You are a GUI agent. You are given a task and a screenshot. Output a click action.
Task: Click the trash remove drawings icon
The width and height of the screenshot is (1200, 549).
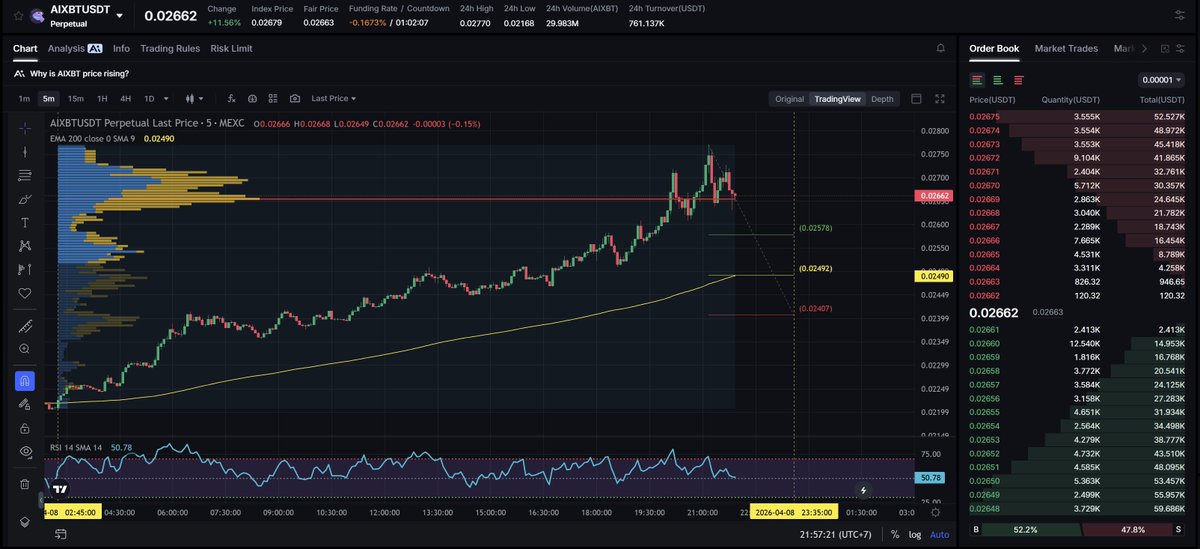pos(25,484)
